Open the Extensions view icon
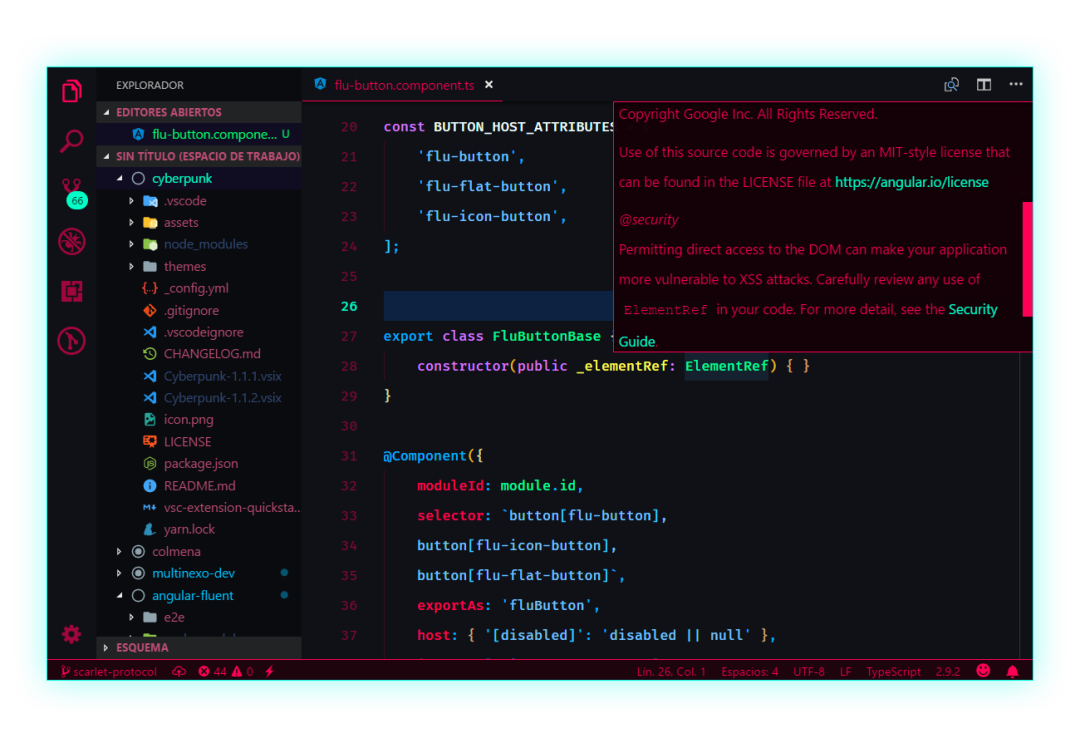The width and height of the screenshot is (1080, 748). pyautogui.click(x=72, y=291)
